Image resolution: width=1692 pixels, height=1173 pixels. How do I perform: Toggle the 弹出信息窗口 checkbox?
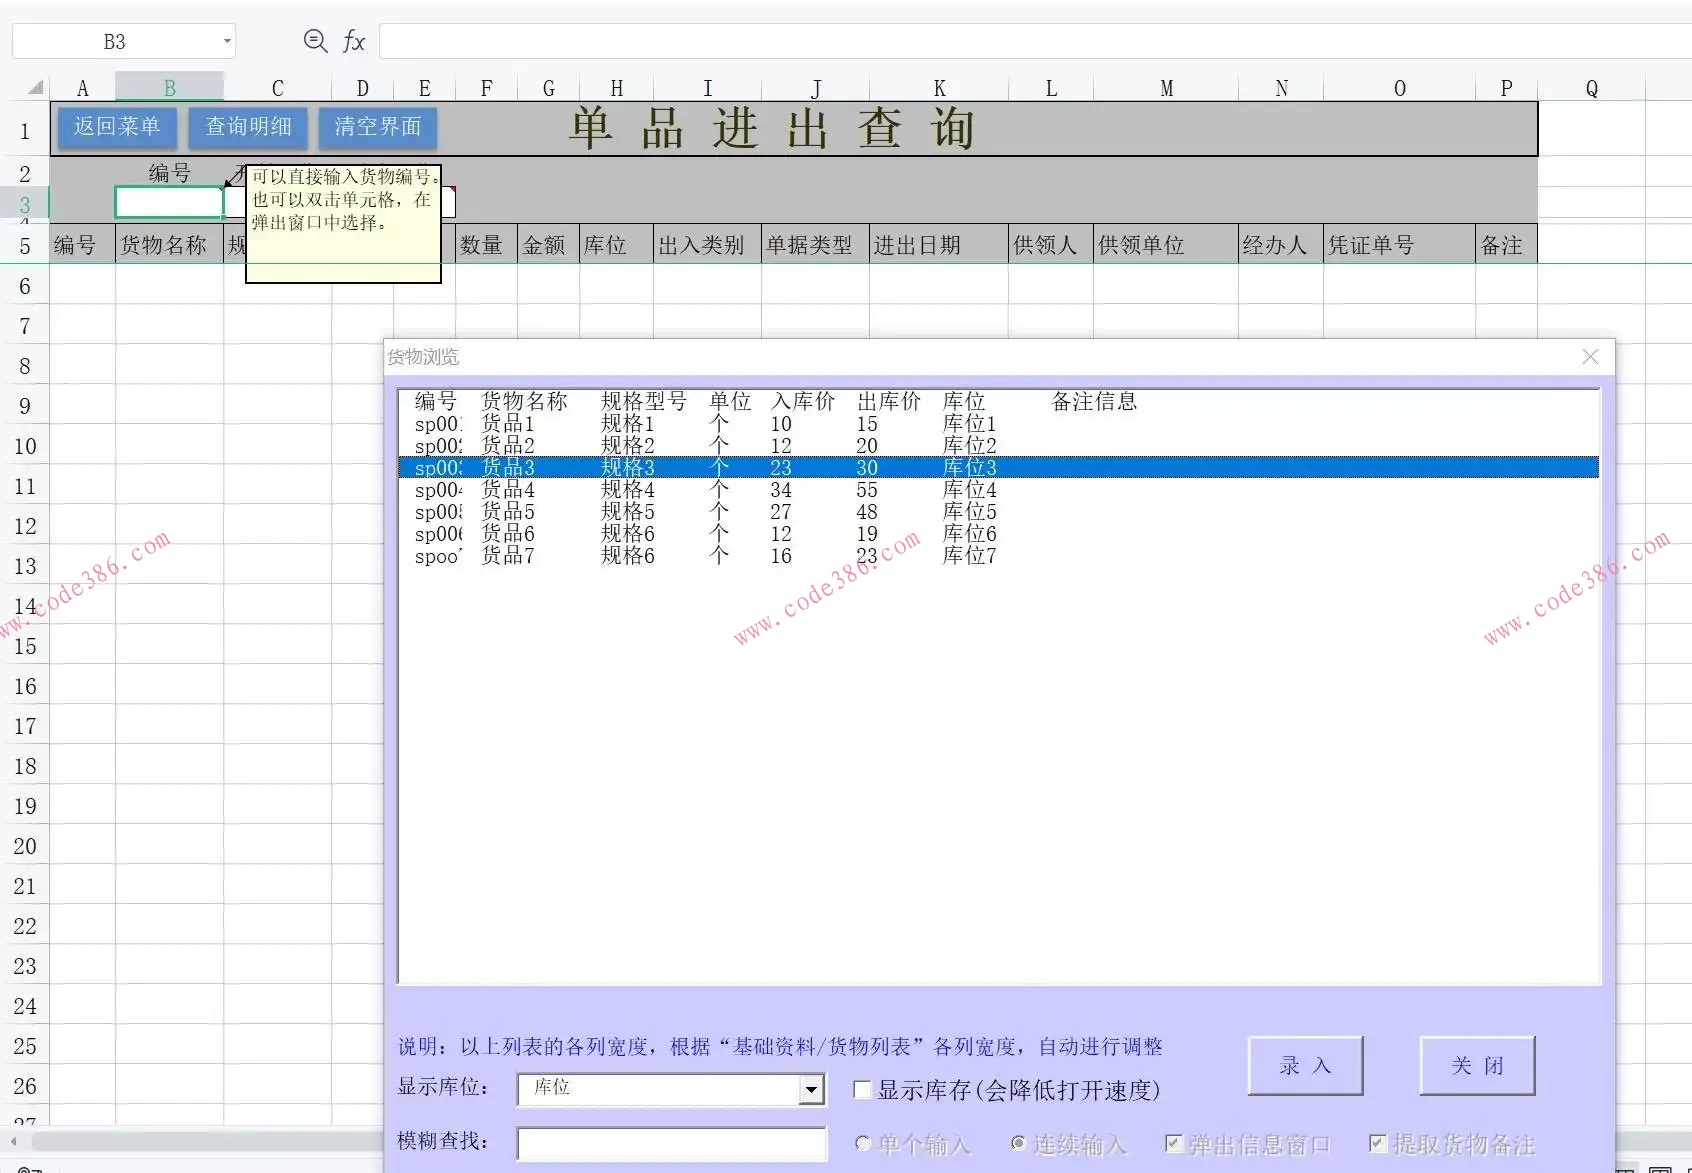[1174, 1143]
